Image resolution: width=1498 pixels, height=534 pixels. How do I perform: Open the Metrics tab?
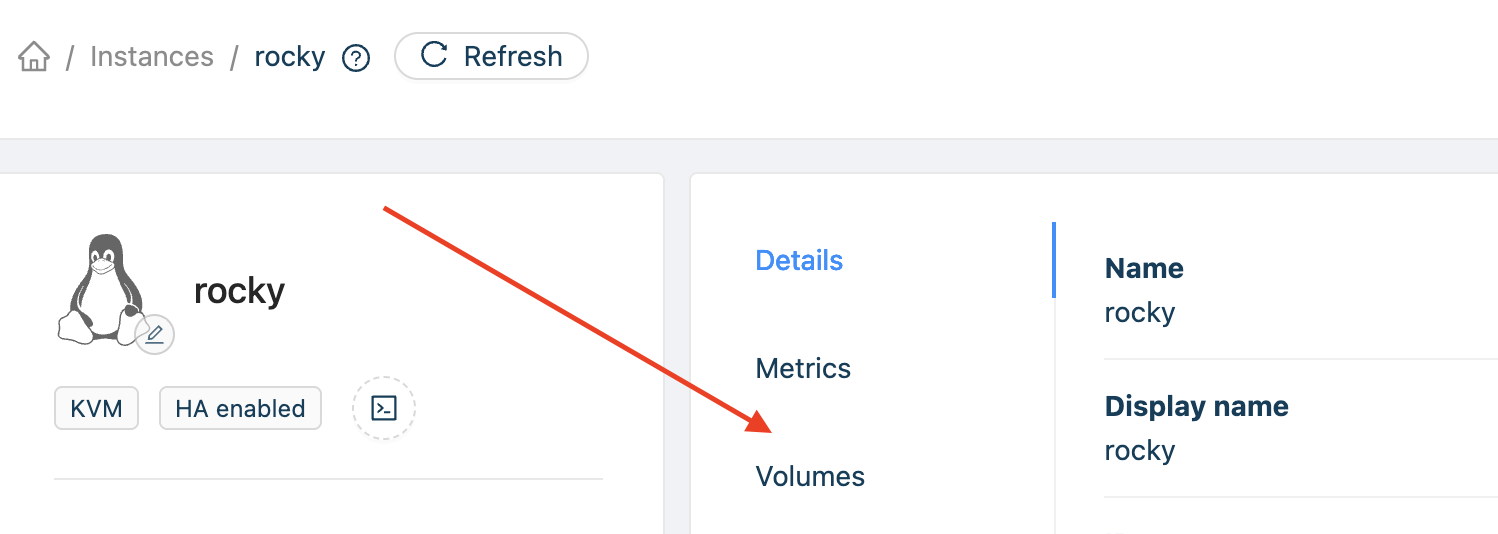click(803, 368)
